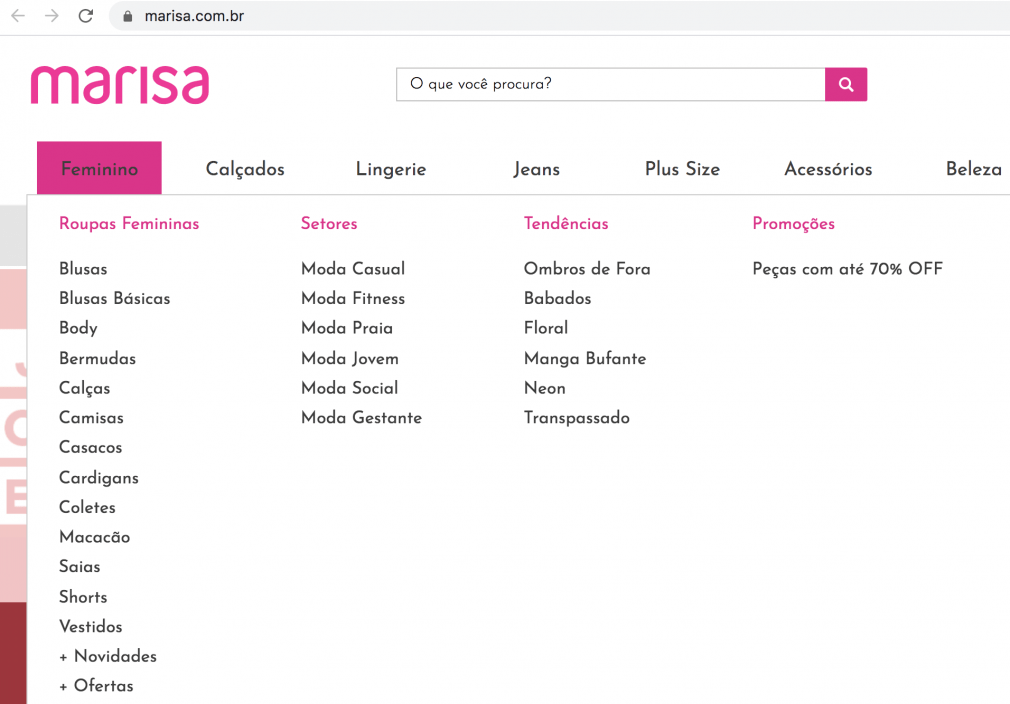This screenshot has height=704, width=1010.
Task: Choose Moda Fitness sector
Action: 353,298
